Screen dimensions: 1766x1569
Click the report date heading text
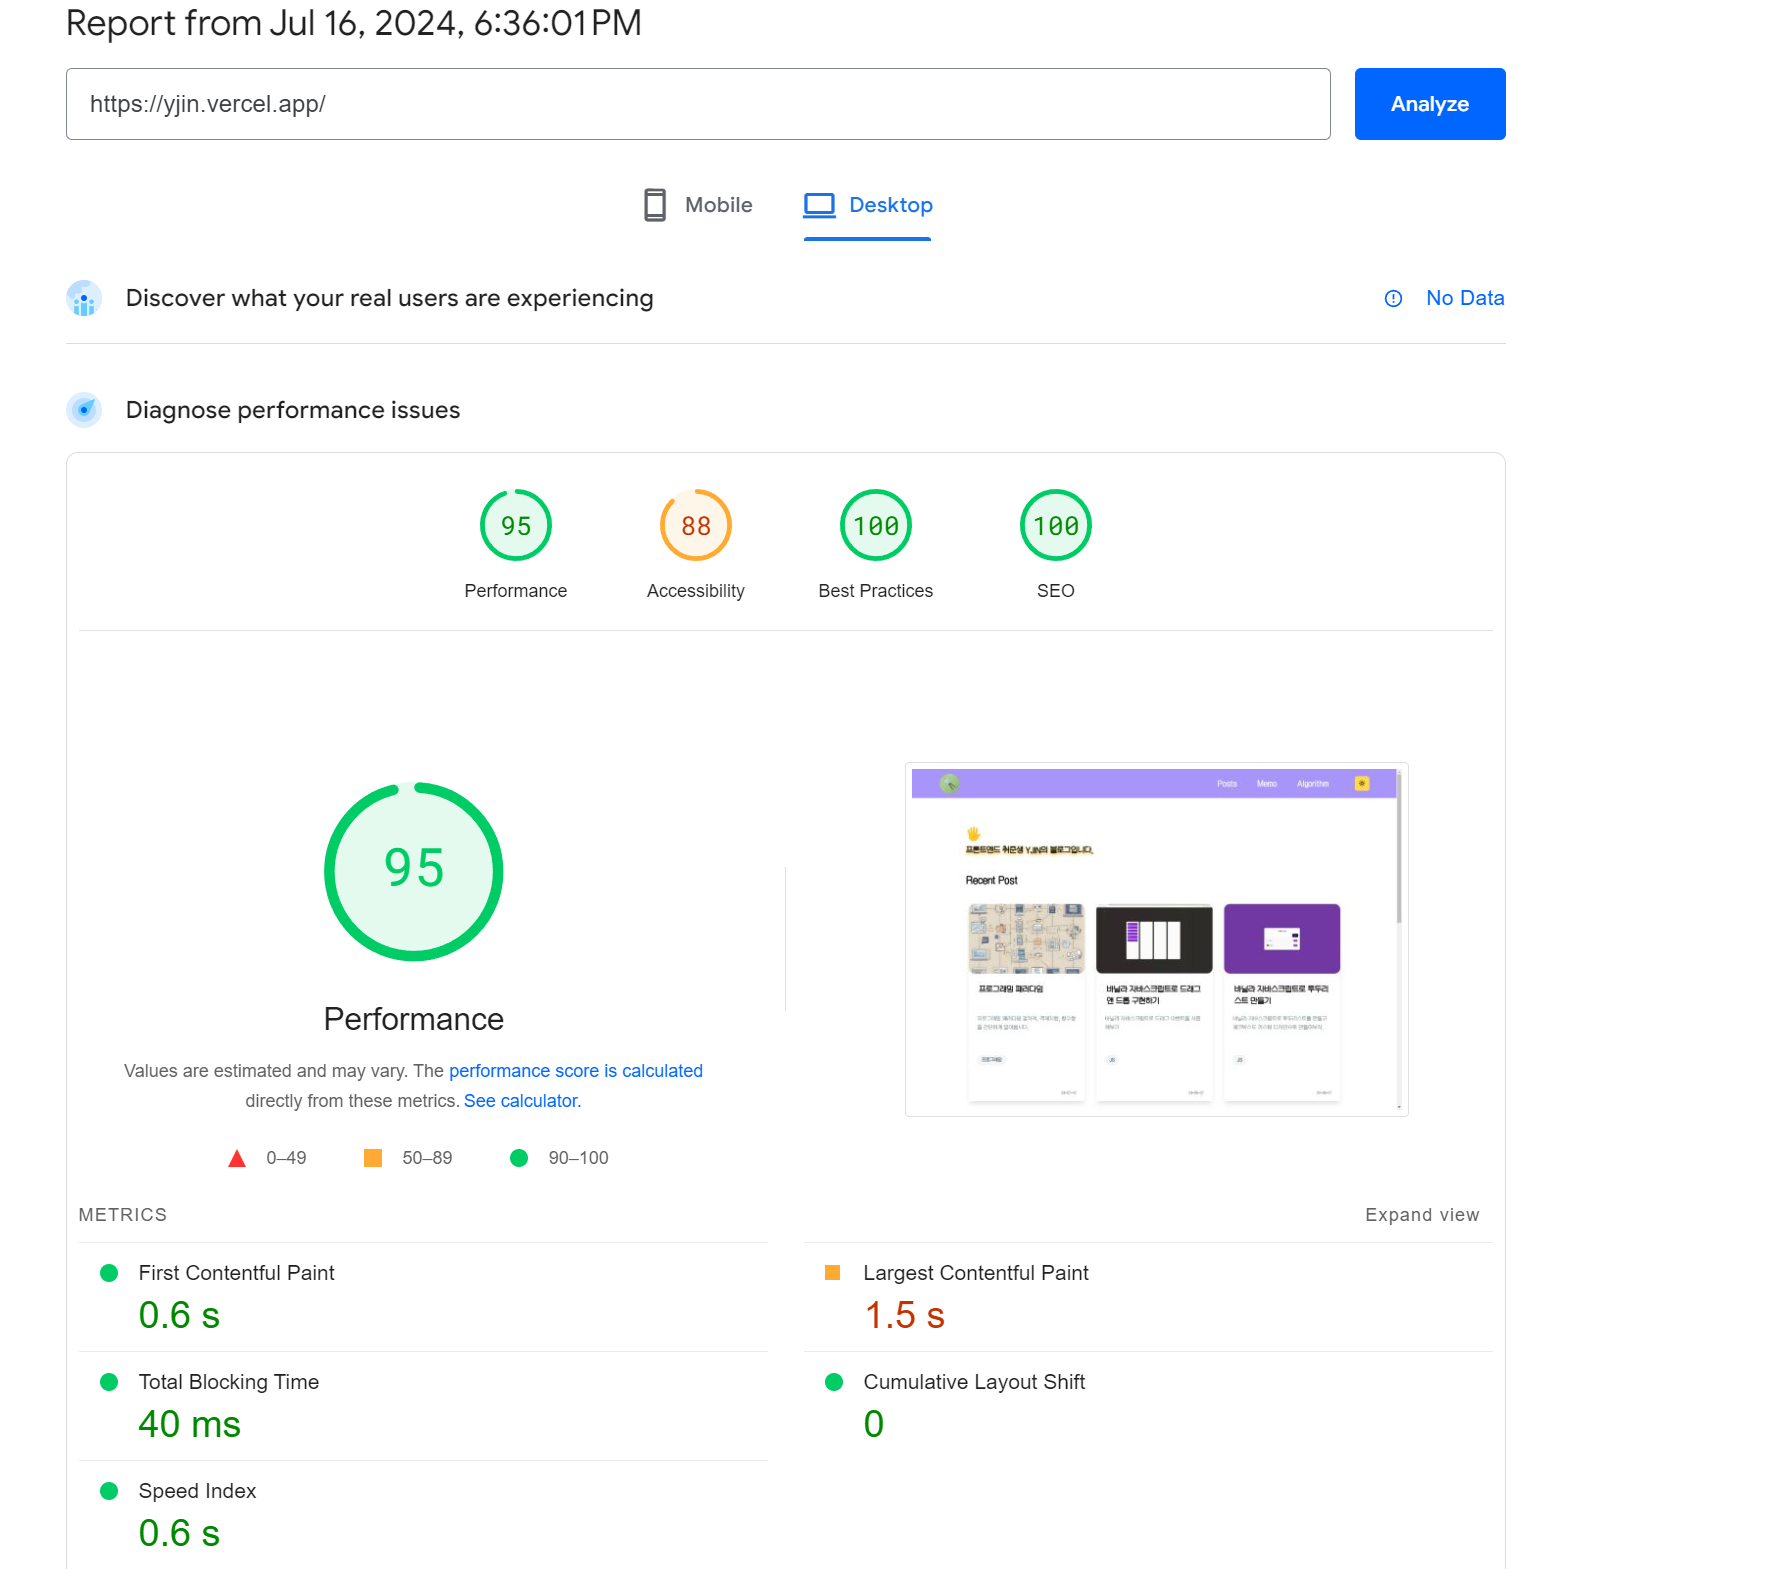point(354,23)
